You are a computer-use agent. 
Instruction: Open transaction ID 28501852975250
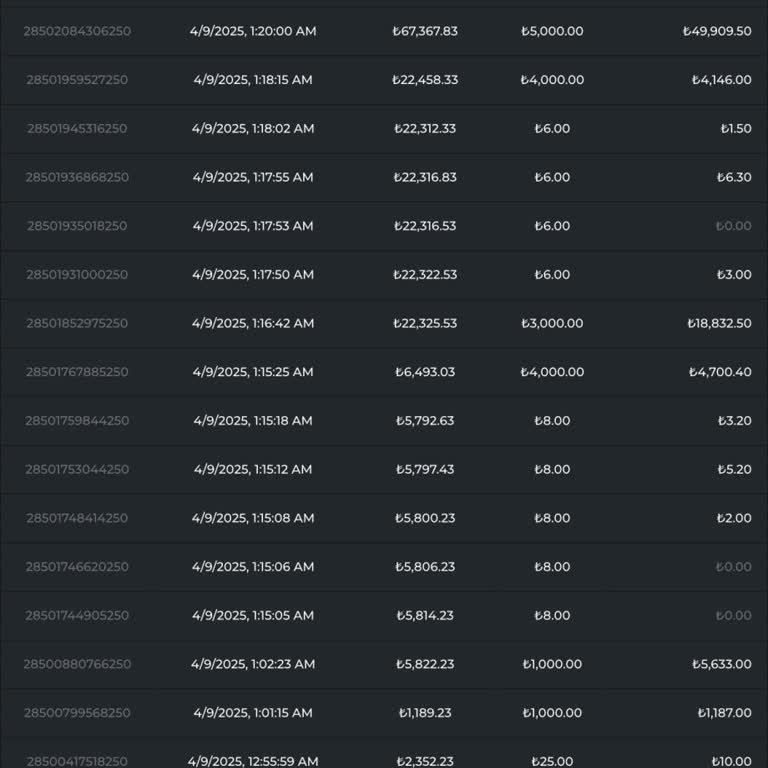(x=77, y=323)
